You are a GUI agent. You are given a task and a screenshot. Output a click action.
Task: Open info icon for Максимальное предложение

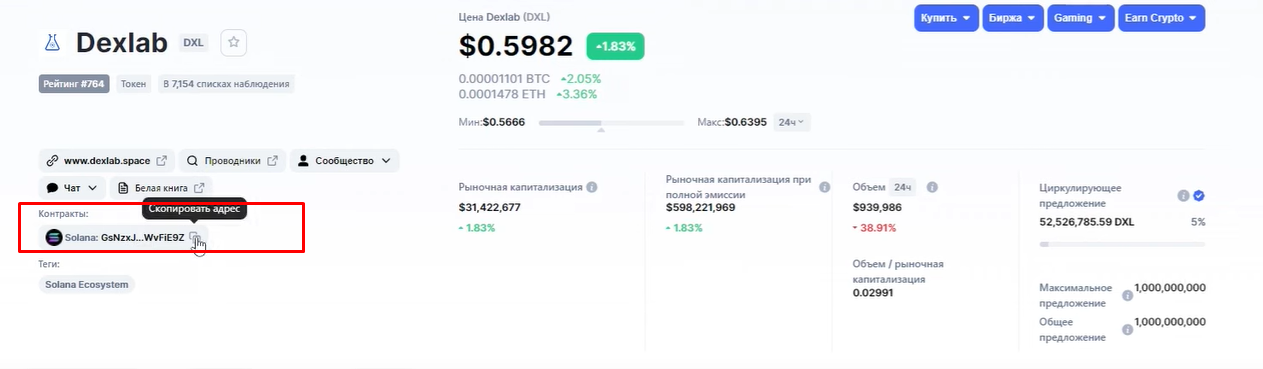[1128, 295]
